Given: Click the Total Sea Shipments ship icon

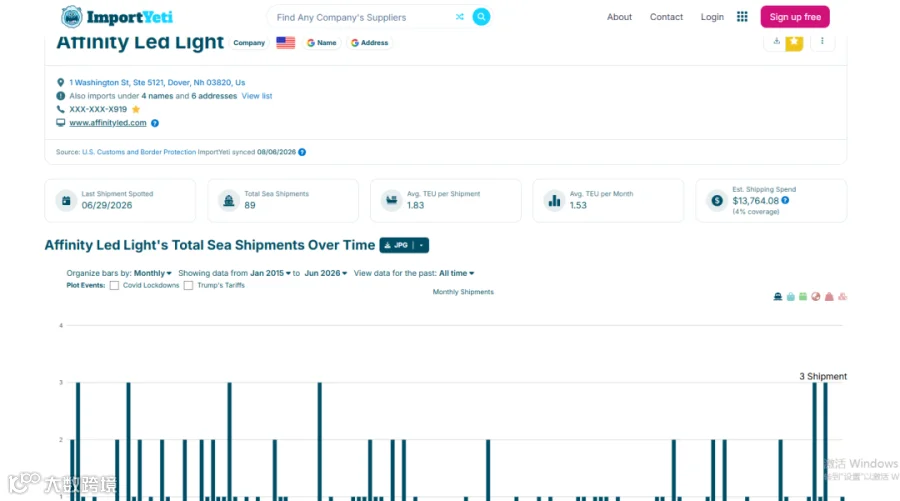Looking at the screenshot, I should click(228, 200).
